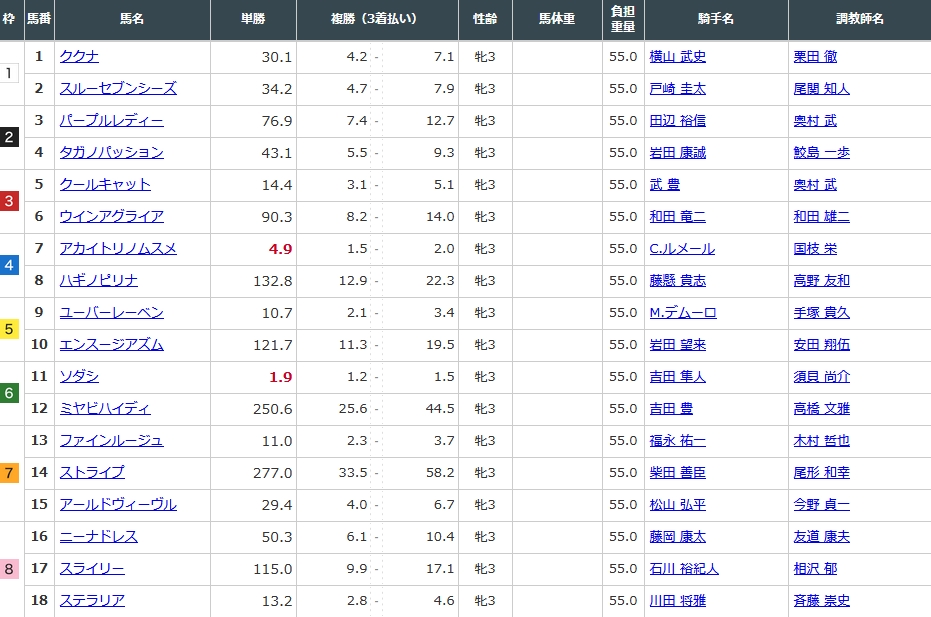Image resolution: width=931 pixels, height=617 pixels.
Task: Click the white bracket 1 frame marker
Action: click(9, 73)
